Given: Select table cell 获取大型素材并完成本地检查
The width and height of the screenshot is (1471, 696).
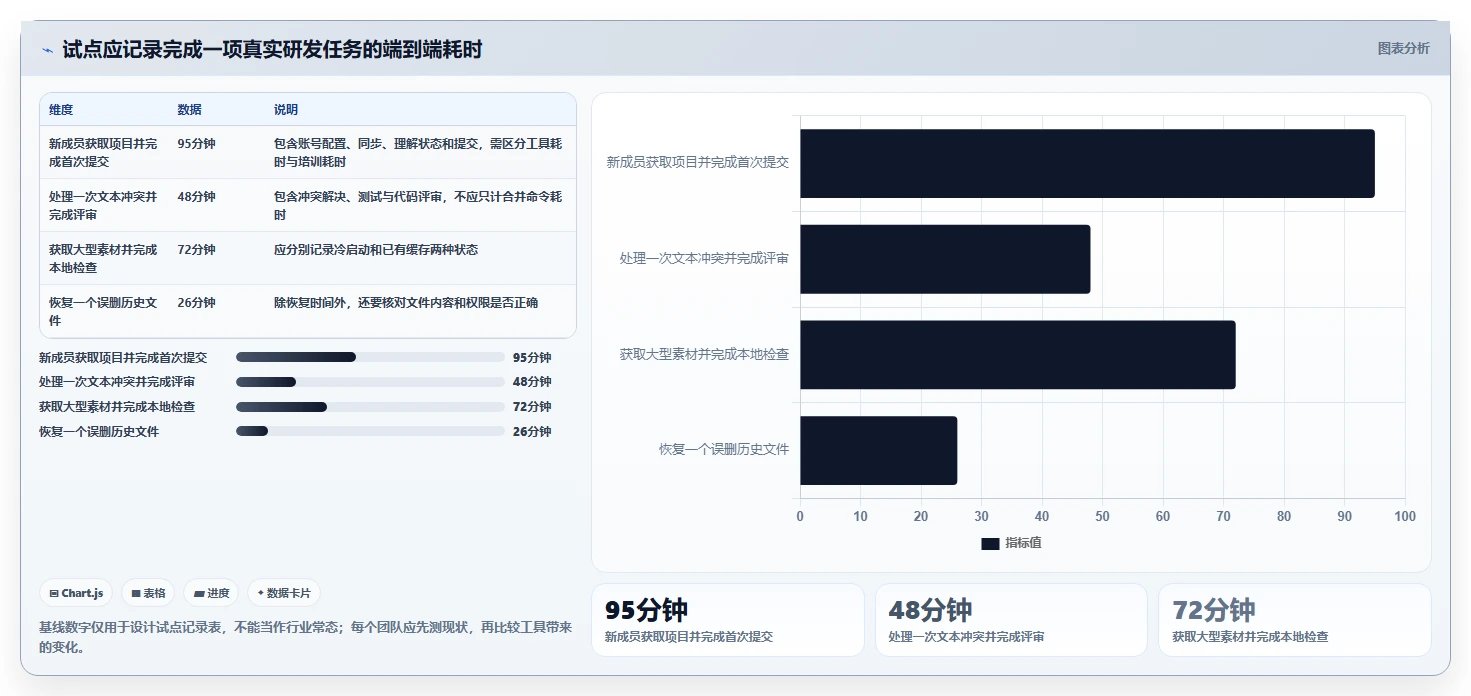Looking at the screenshot, I should 103,258.
